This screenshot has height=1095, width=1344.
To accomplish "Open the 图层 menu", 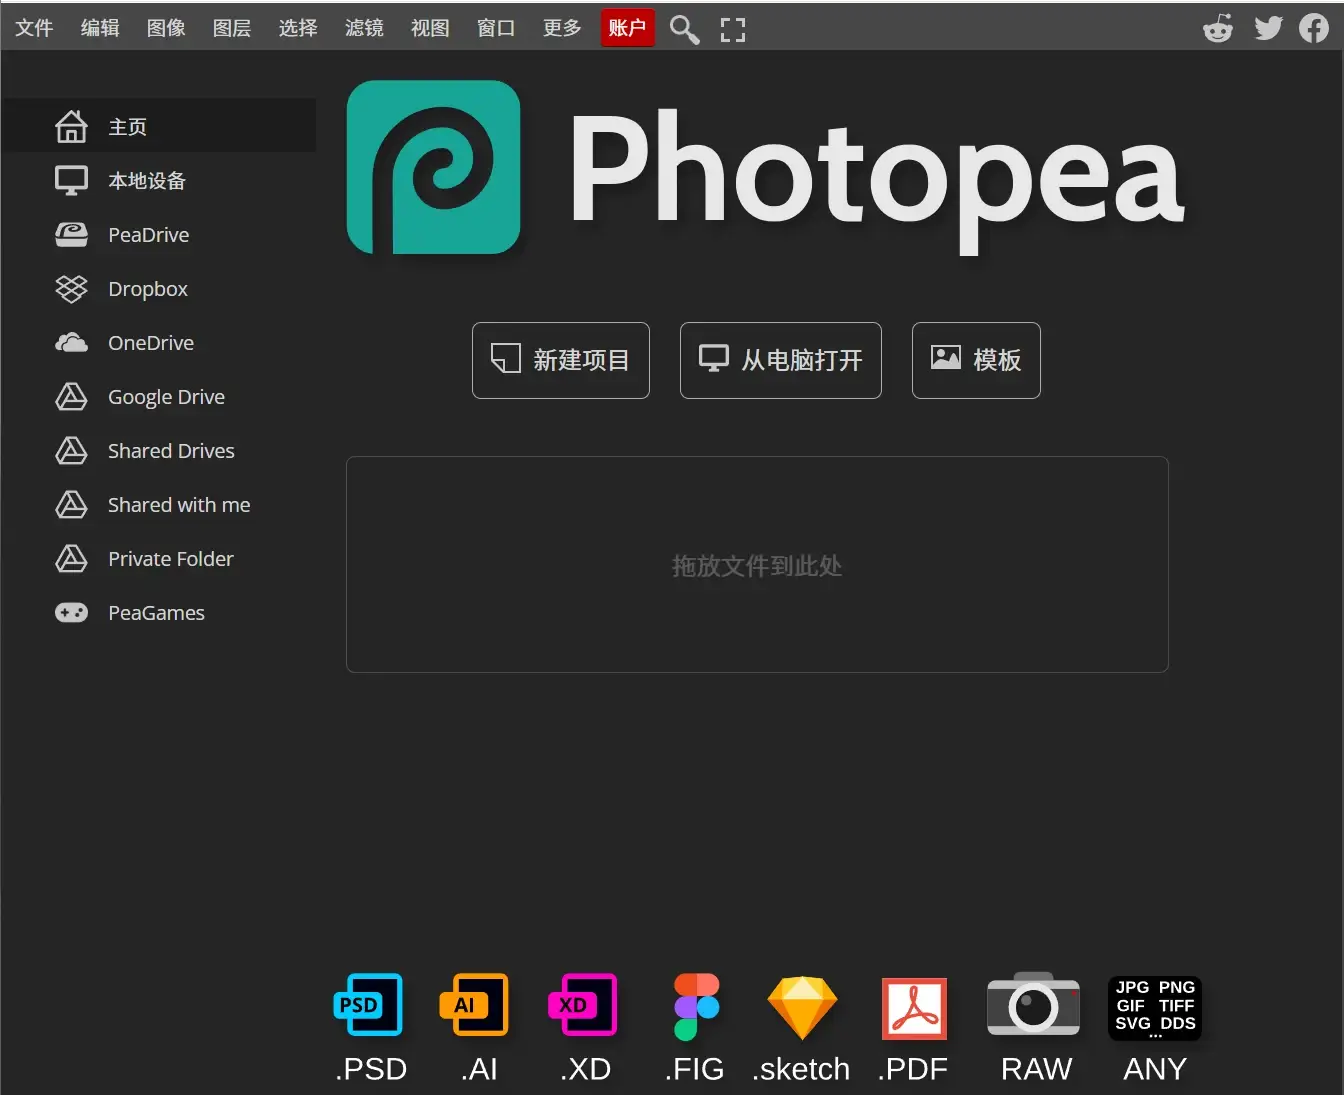I will pyautogui.click(x=232, y=28).
